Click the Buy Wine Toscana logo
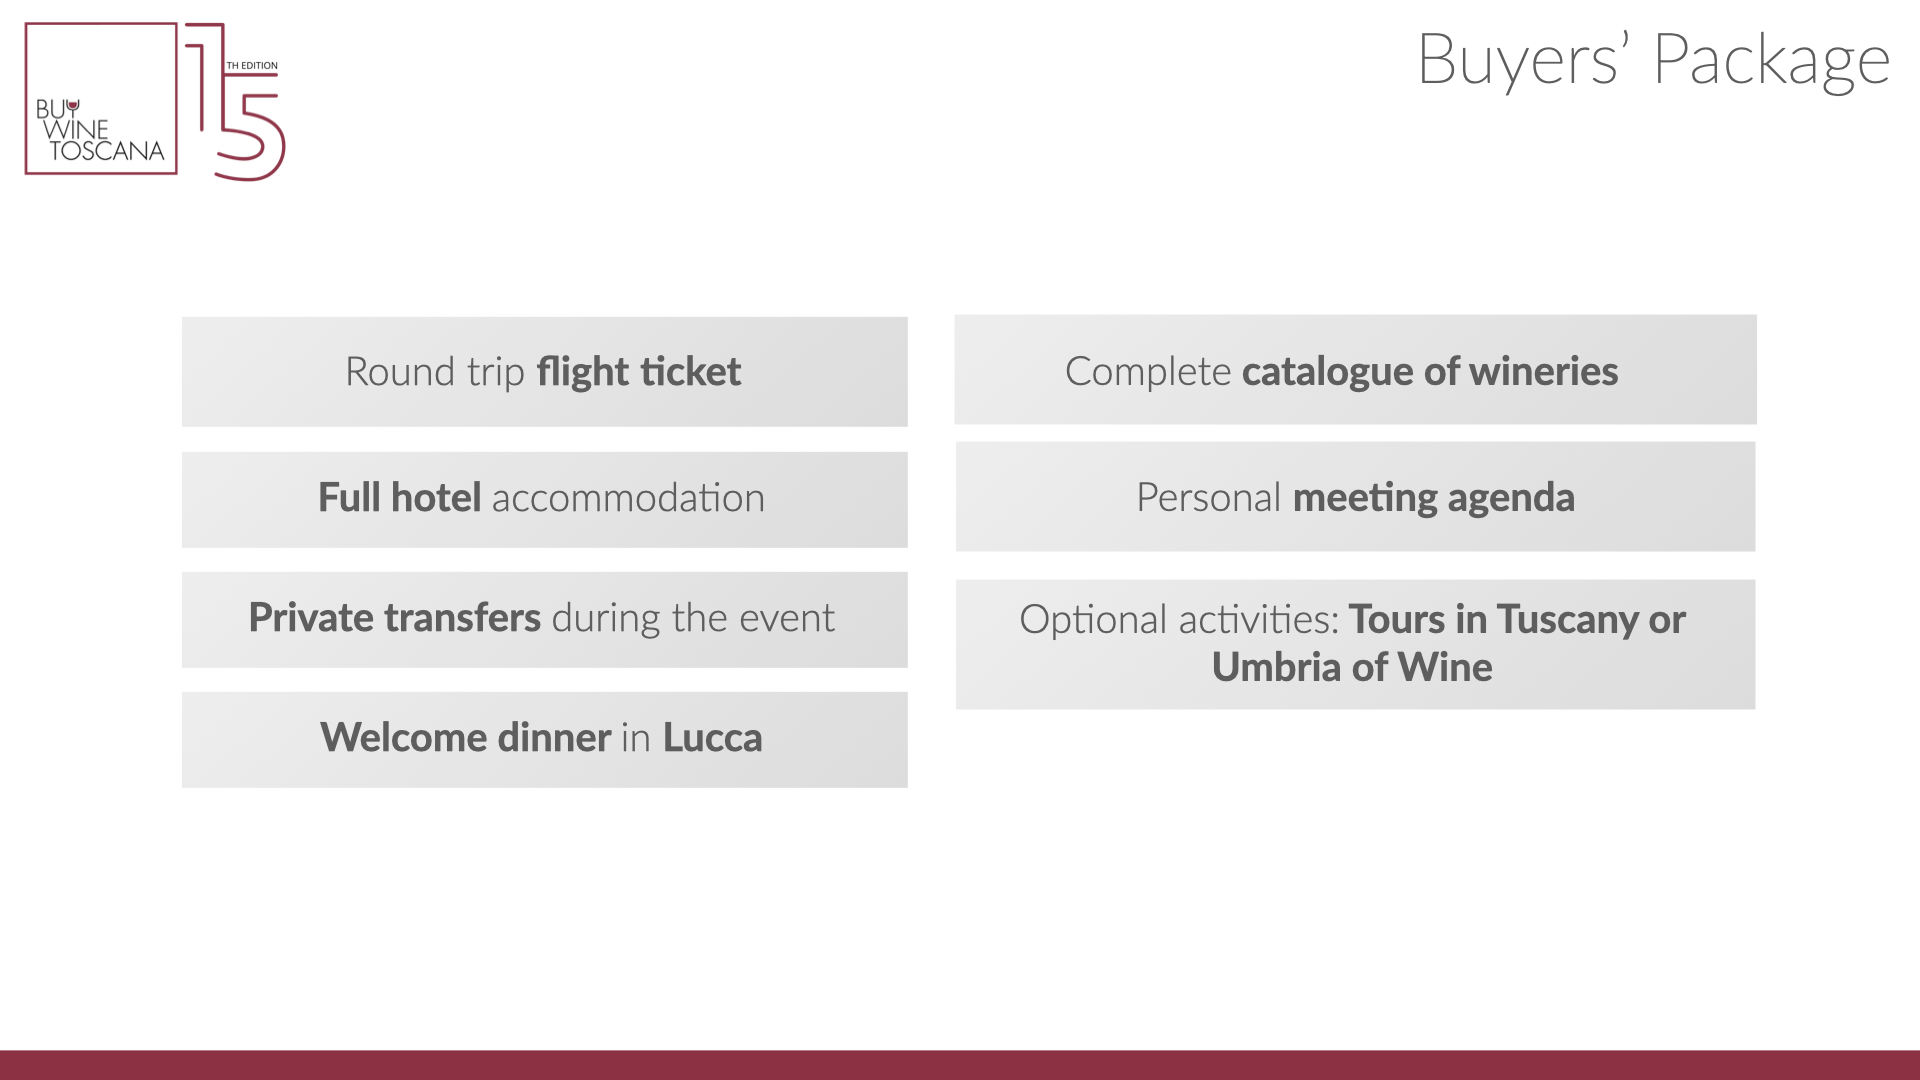Image resolution: width=1920 pixels, height=1080 pixels. [101, 99]
